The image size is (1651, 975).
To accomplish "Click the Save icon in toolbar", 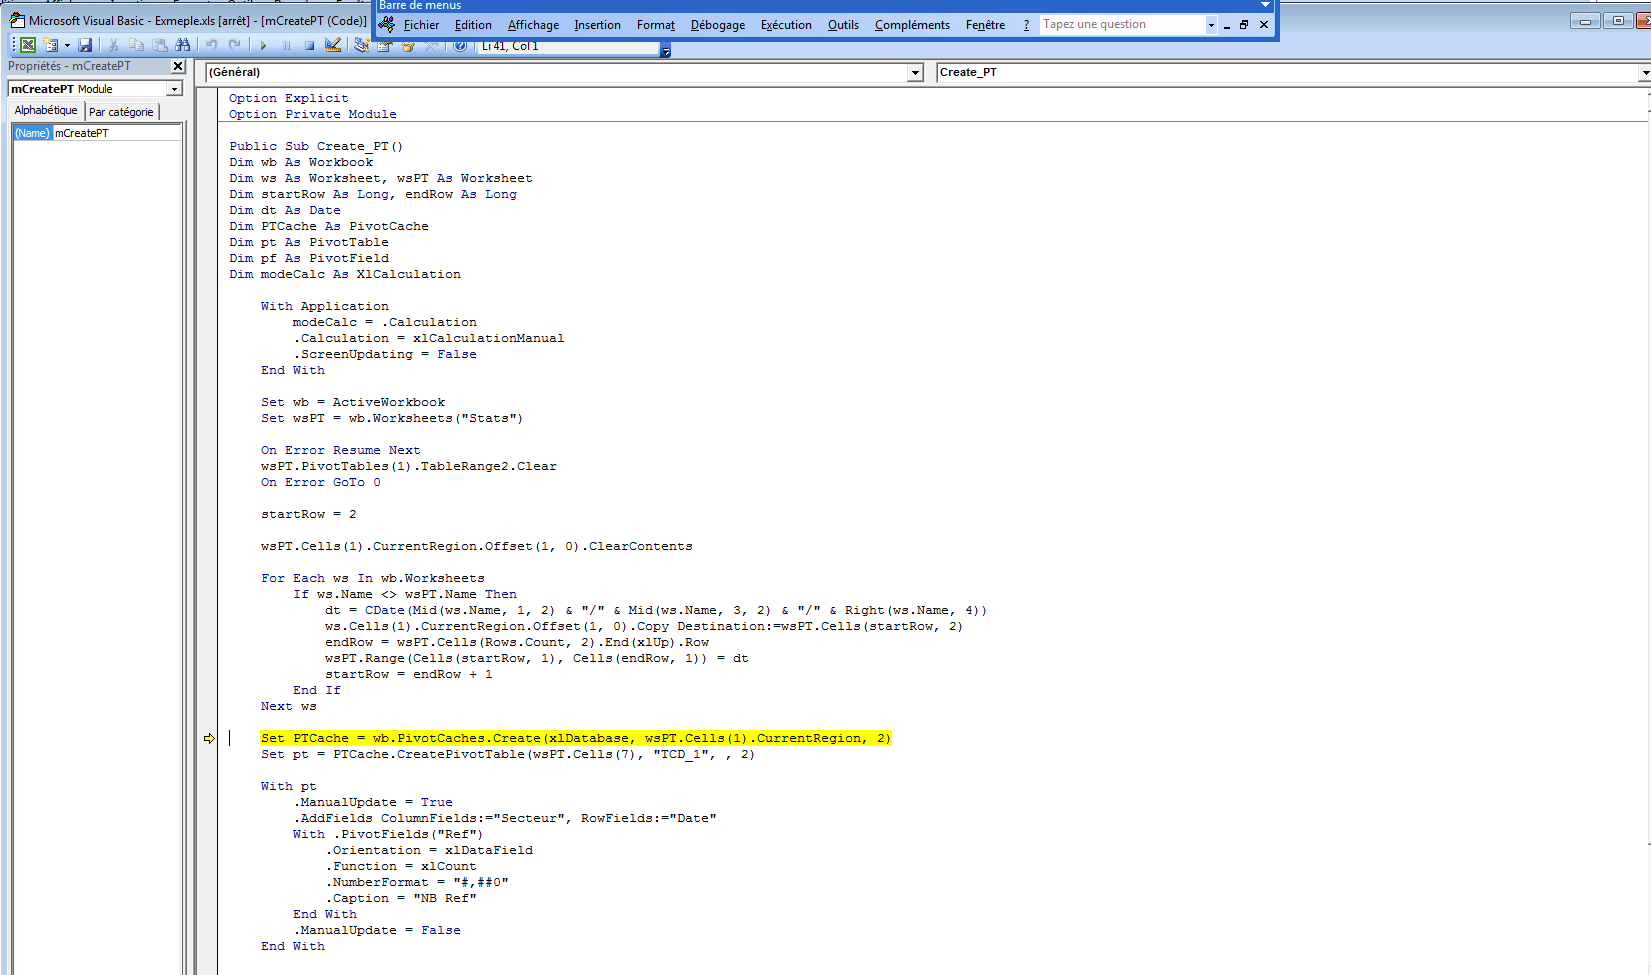I will [85, 45].
